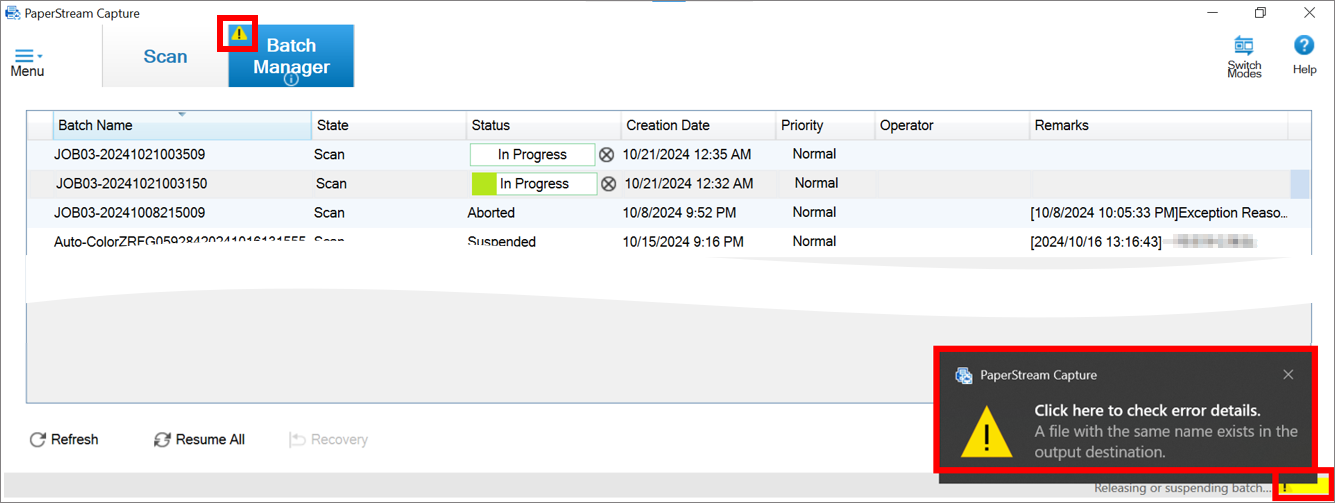The height and width of the screenshot is (503, 1335).
Task: Sort by Creation Date column header
Action: point(698,125)
